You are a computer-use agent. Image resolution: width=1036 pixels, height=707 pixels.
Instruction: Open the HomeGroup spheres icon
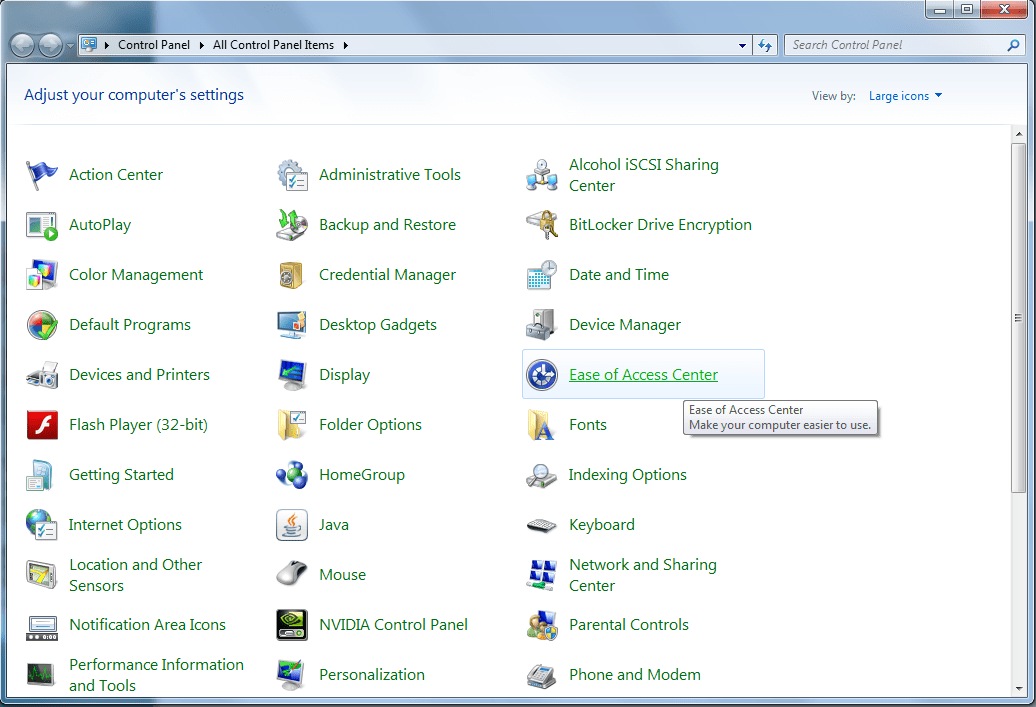pyautogui.click(x=292, y=475)
